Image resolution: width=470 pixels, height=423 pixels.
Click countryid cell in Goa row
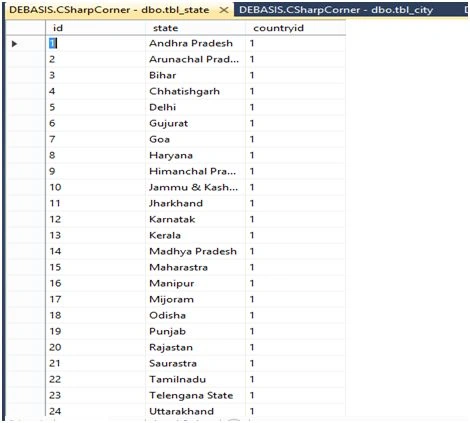[295, 139]
